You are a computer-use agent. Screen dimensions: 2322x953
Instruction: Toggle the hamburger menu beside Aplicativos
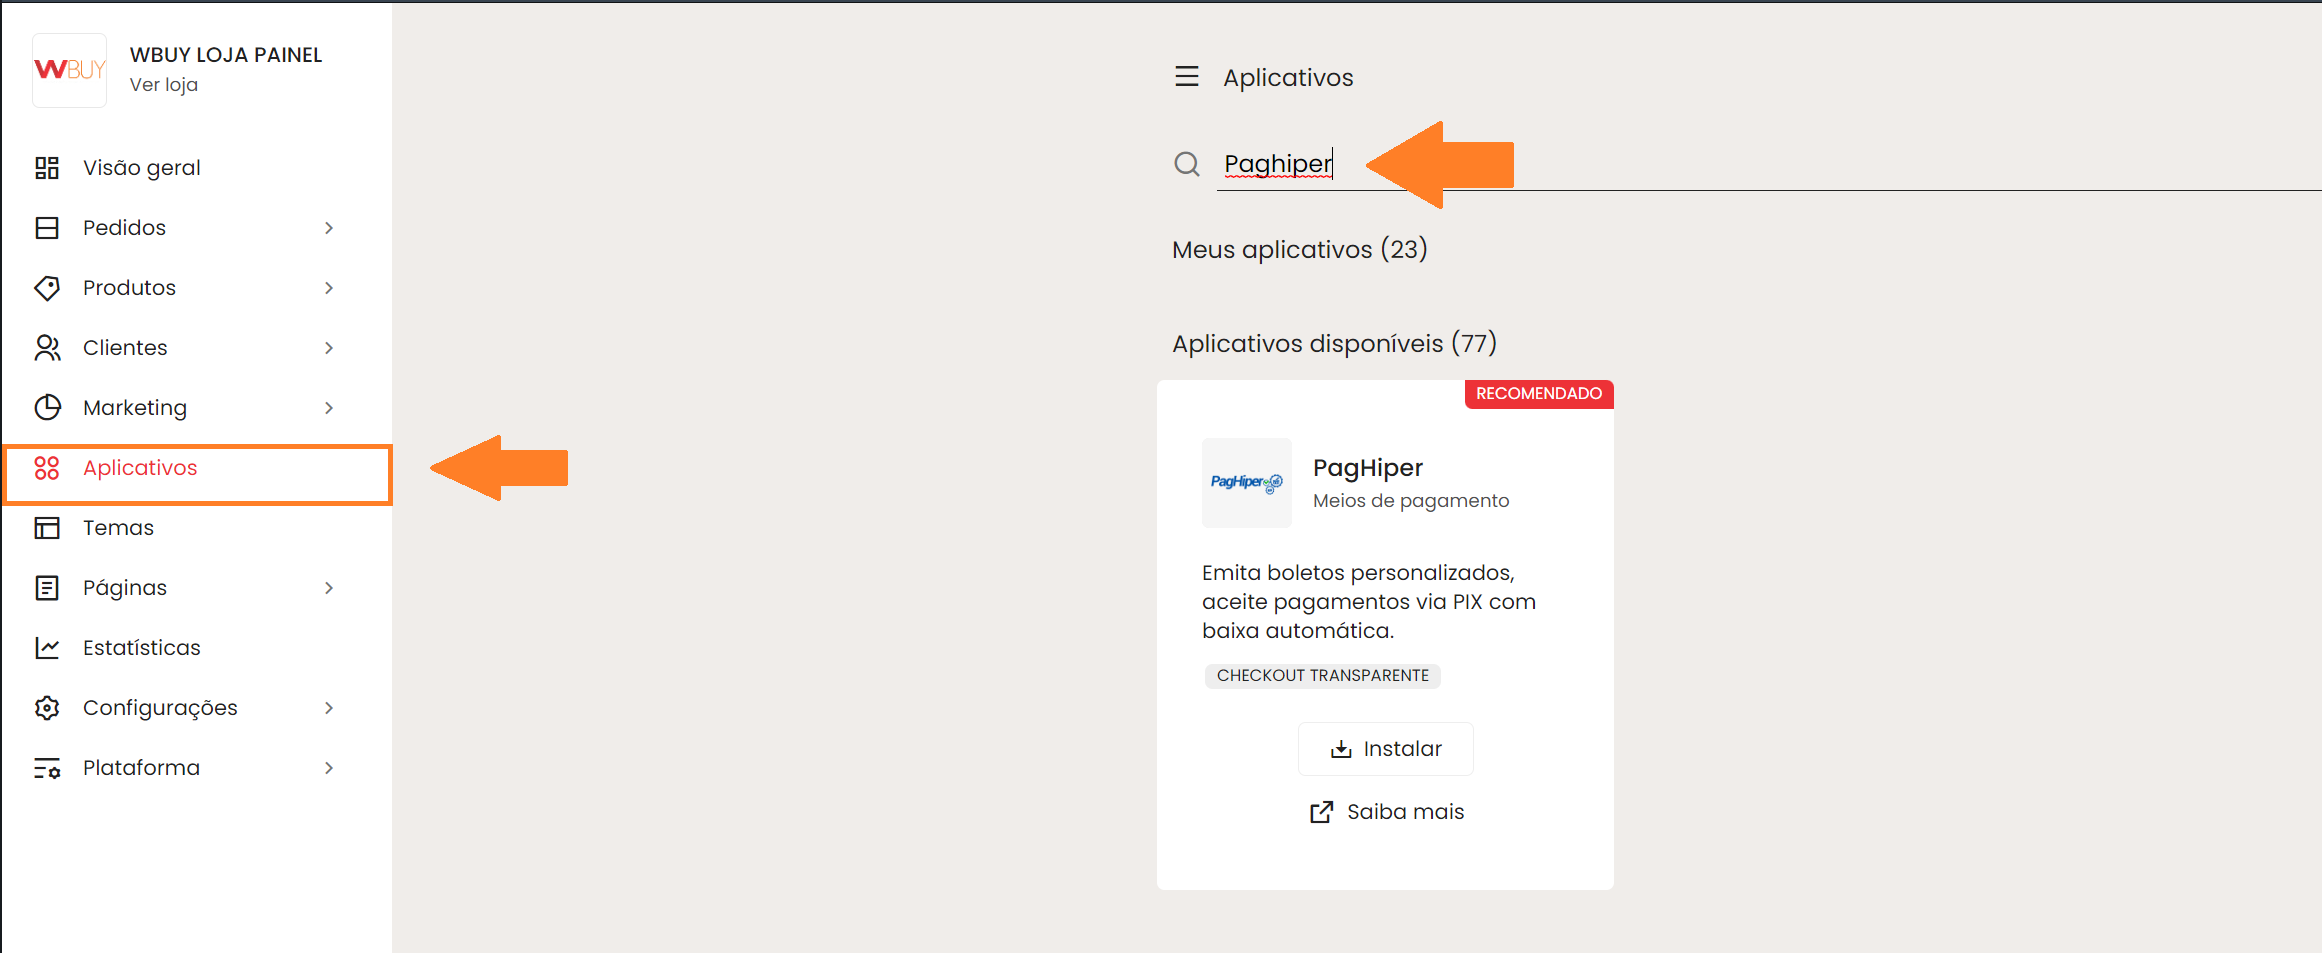coord(1187,76)
